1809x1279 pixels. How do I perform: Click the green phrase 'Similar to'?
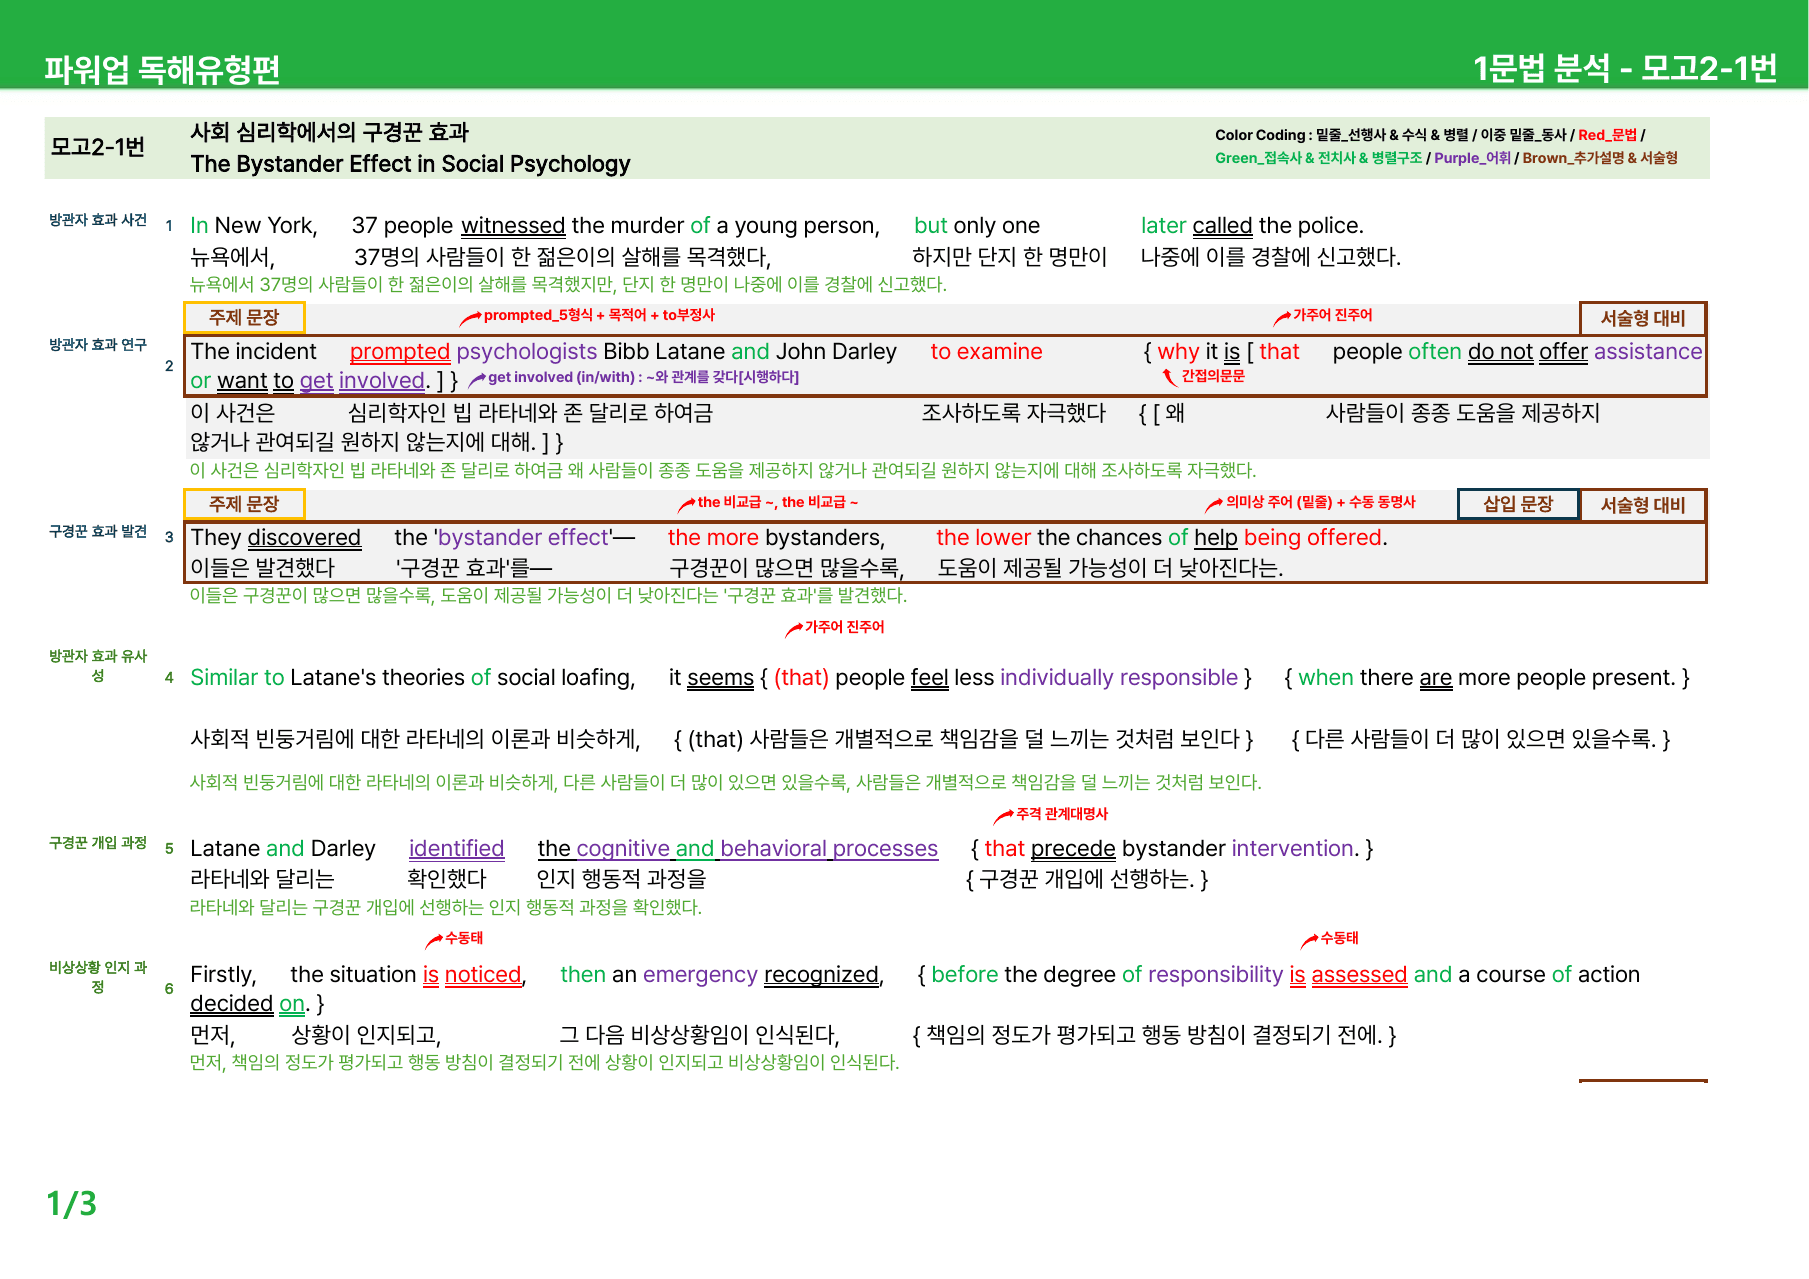[237, 678]
